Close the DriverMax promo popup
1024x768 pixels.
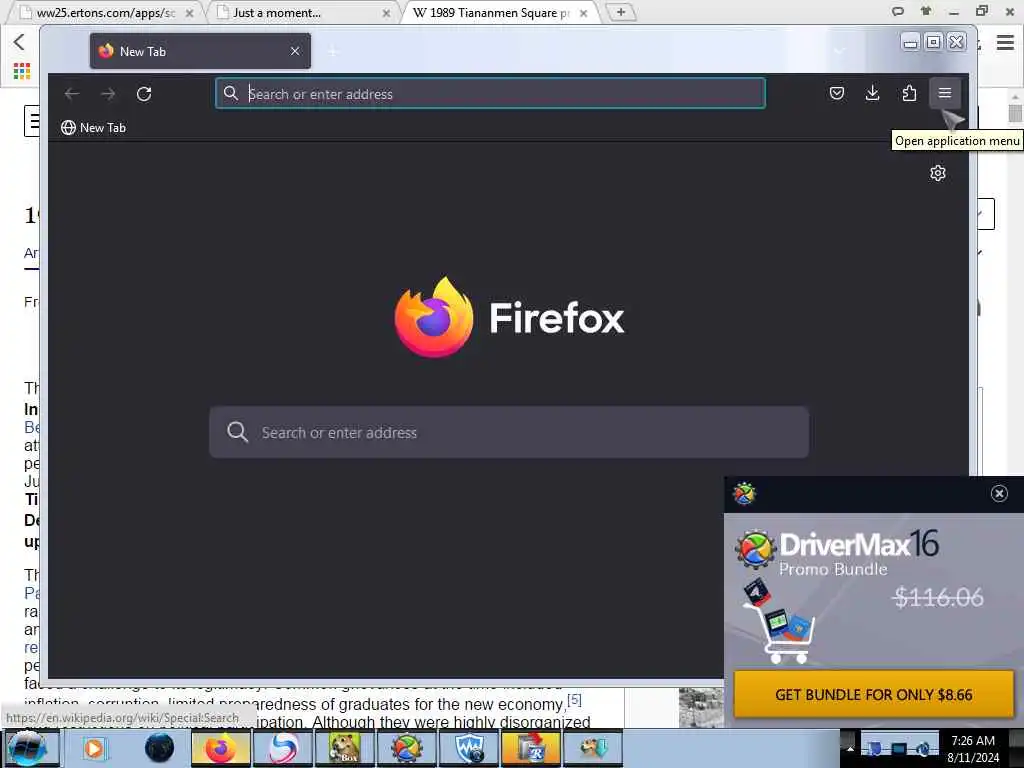(999, 494)
